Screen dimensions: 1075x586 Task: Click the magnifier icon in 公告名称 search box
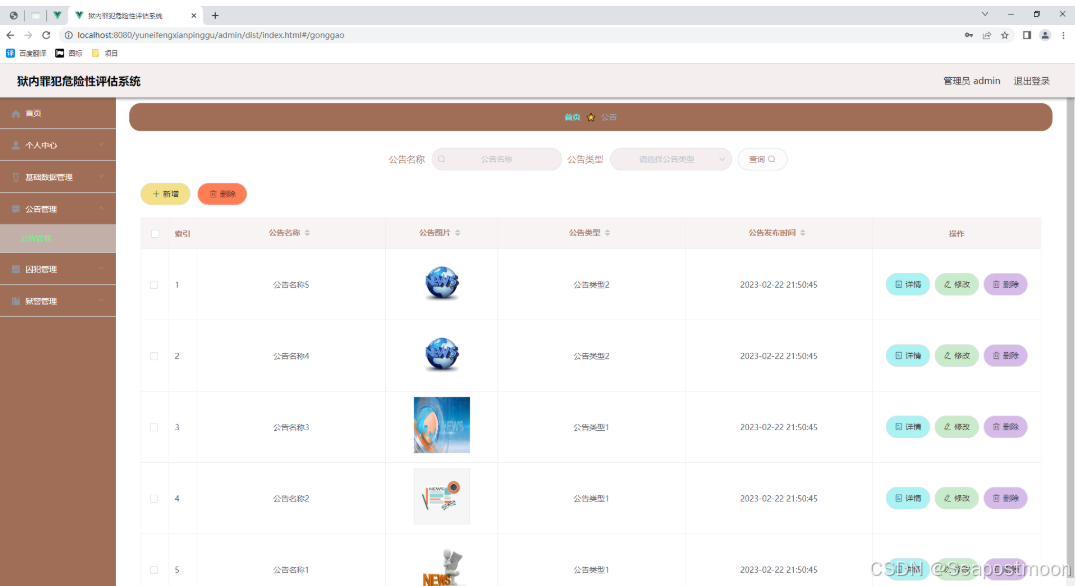[444, 159]
